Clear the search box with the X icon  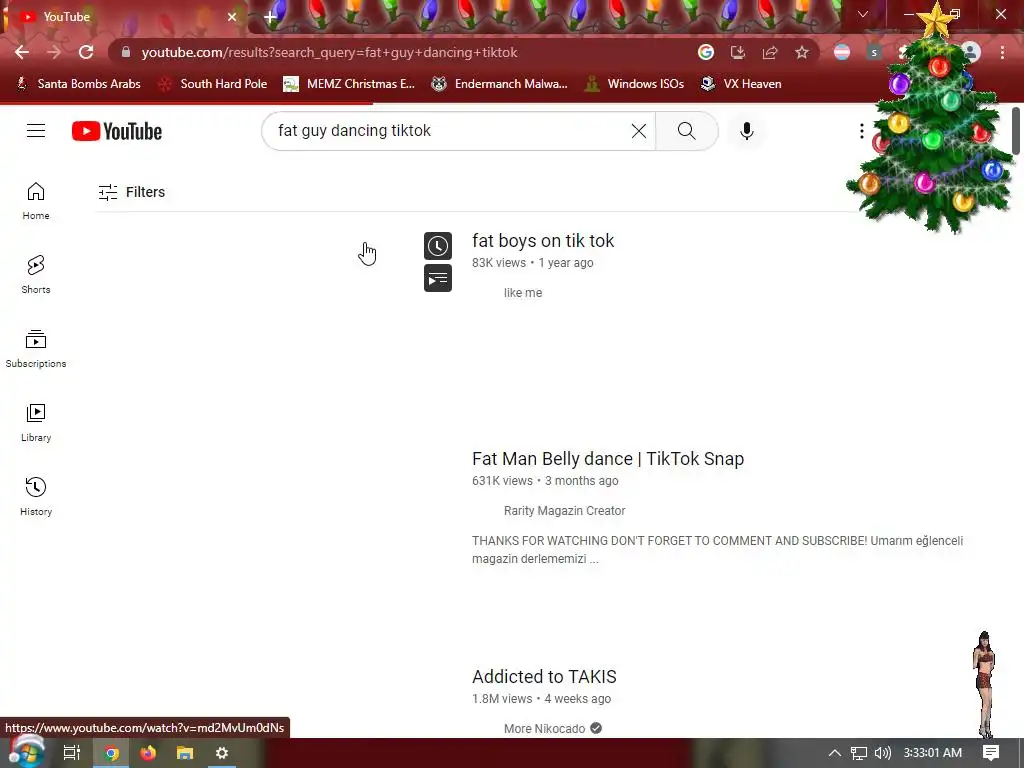(x=639, y=131)
